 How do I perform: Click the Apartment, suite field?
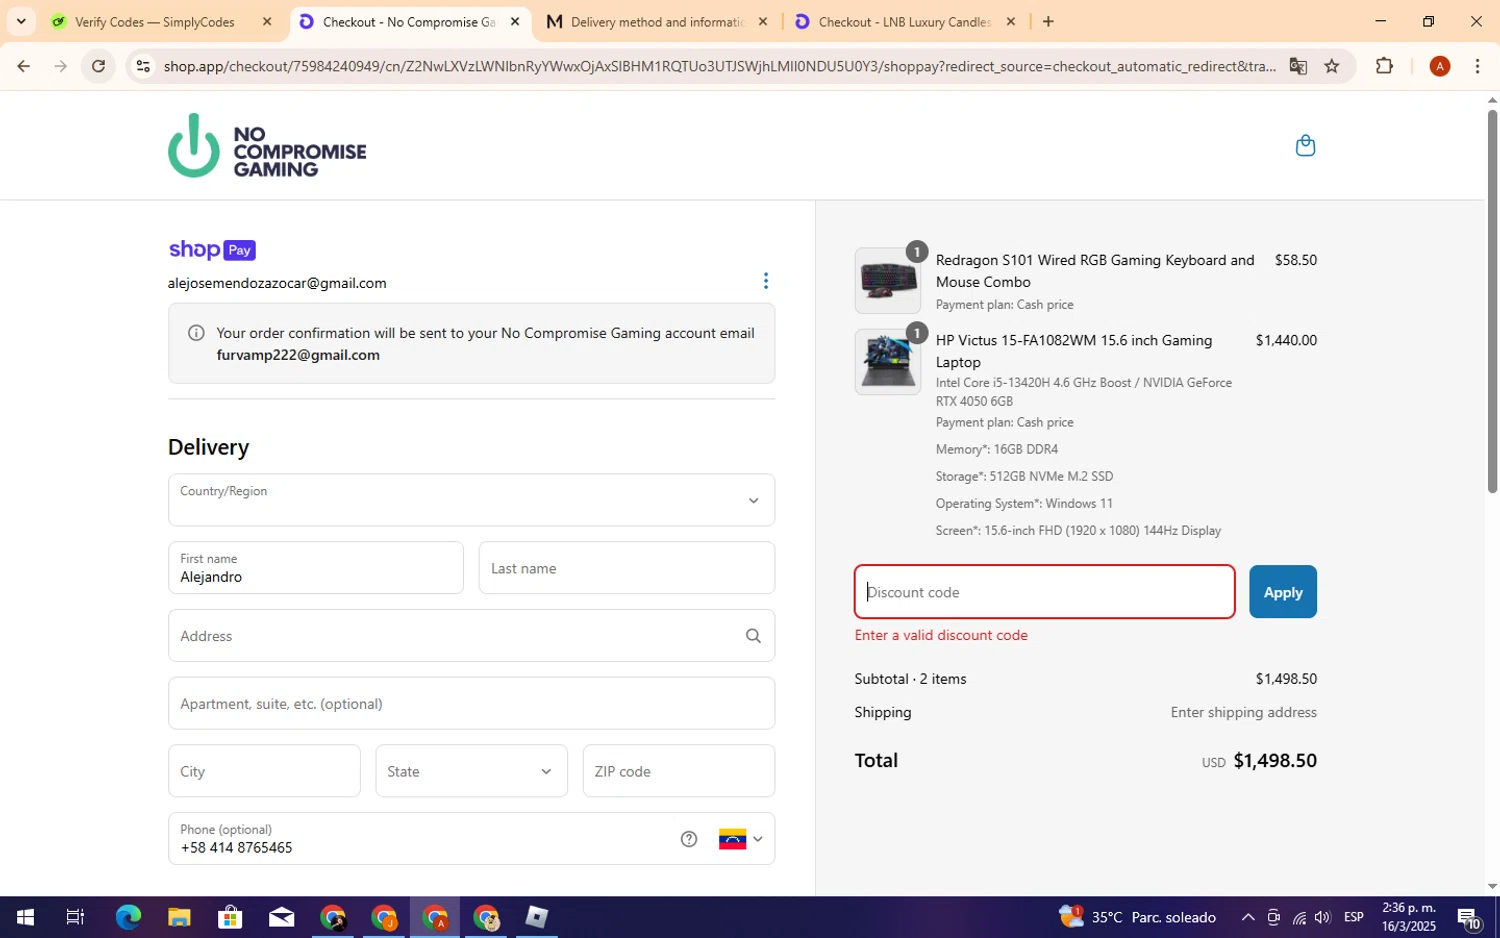pyautogui.click(x=471, y=703)
